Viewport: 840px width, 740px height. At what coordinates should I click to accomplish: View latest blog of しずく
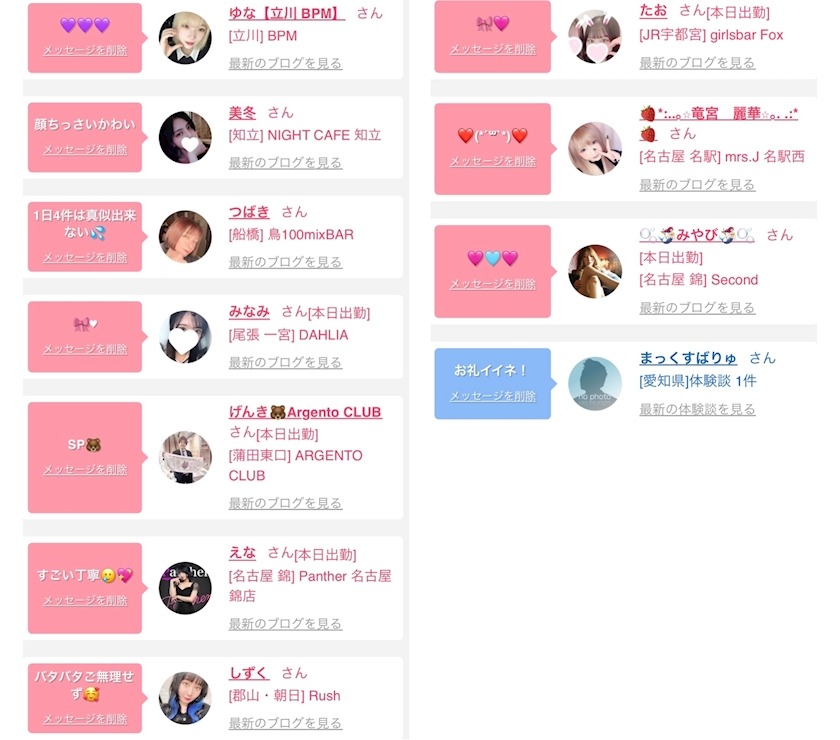(285, 723)
